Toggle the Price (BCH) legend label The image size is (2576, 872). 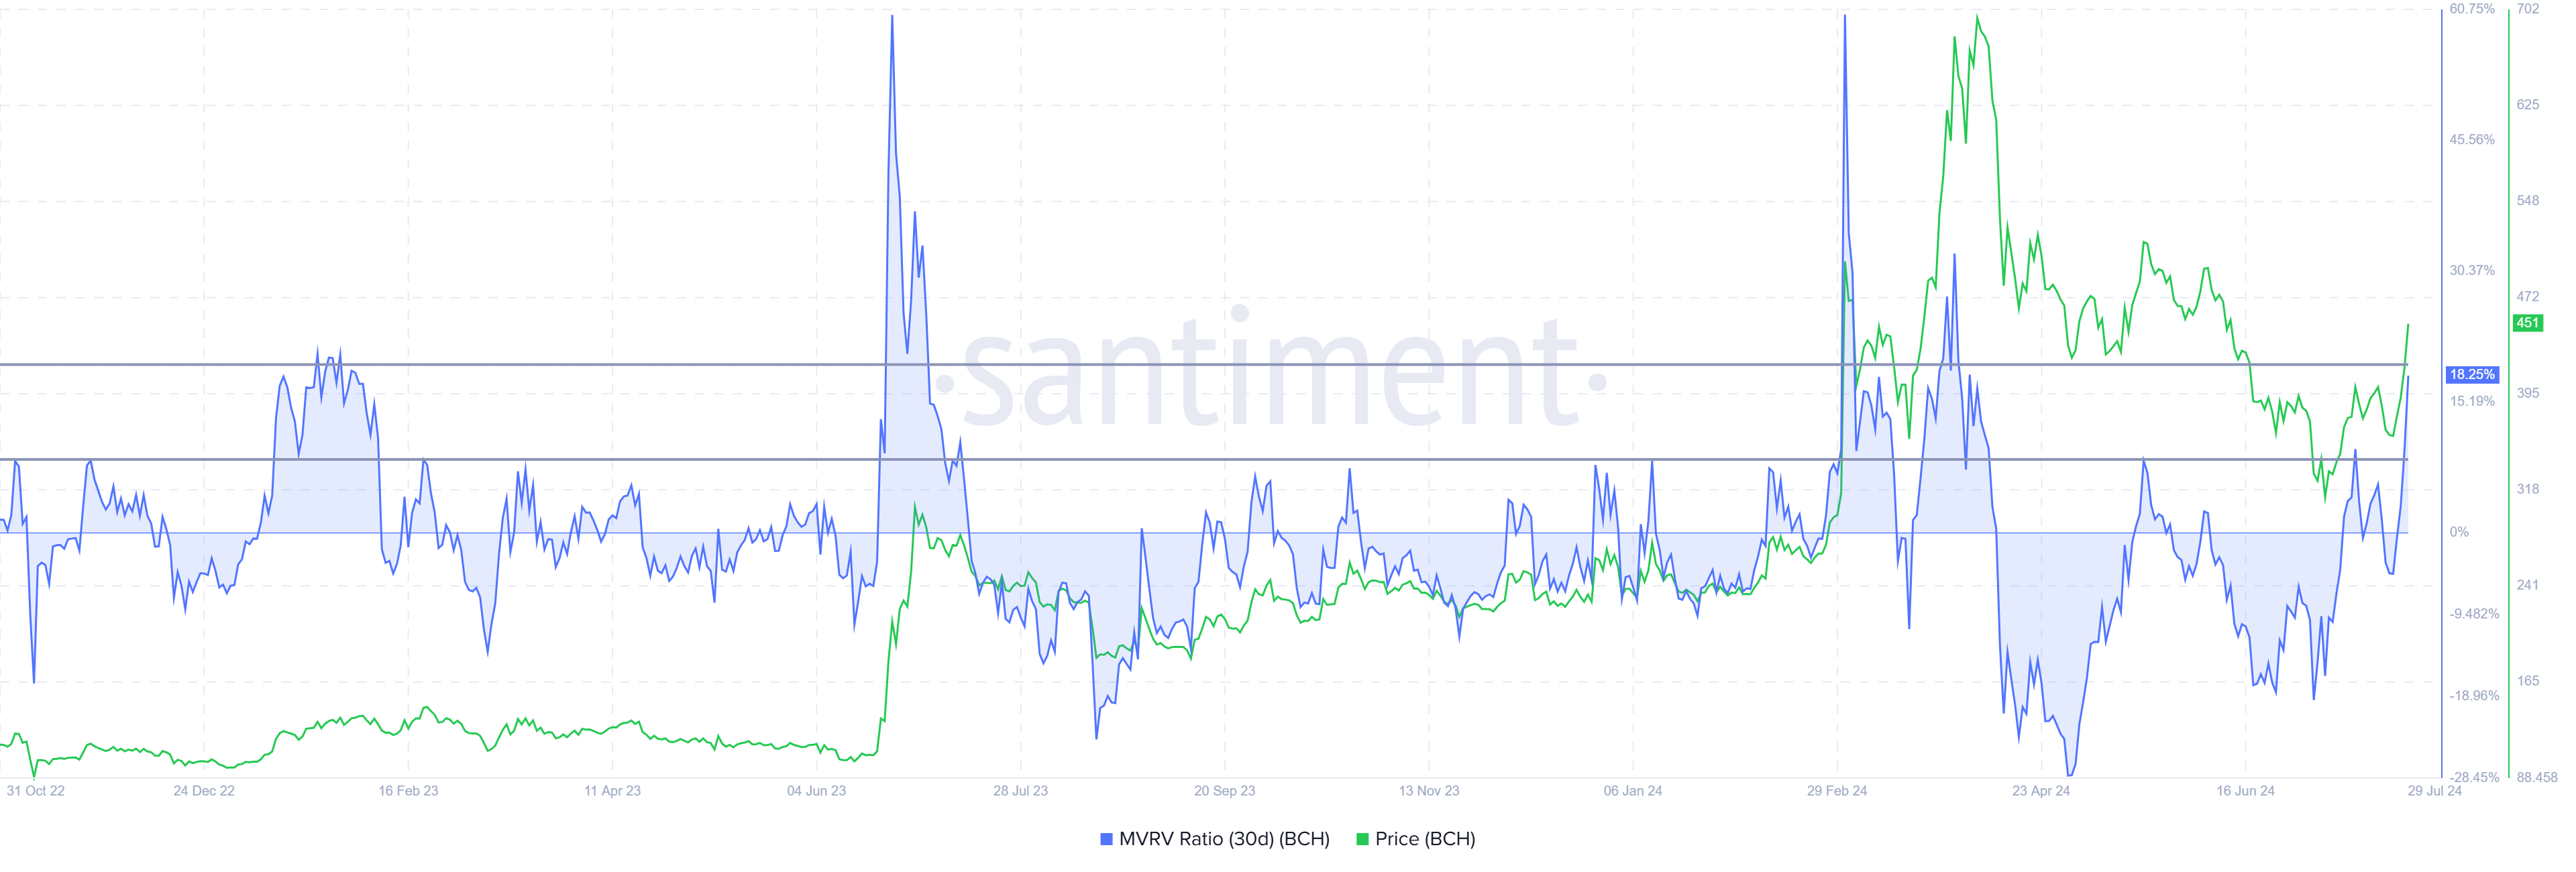(x=1425, y=839)
